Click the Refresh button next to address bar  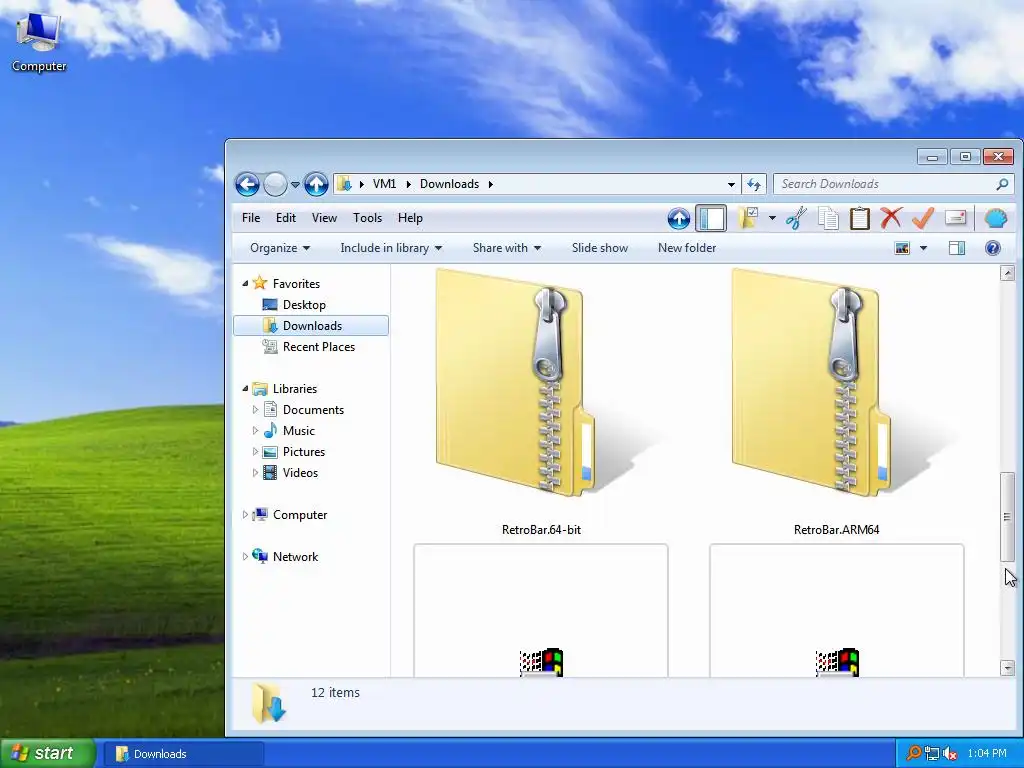click(x=754, y=184)
